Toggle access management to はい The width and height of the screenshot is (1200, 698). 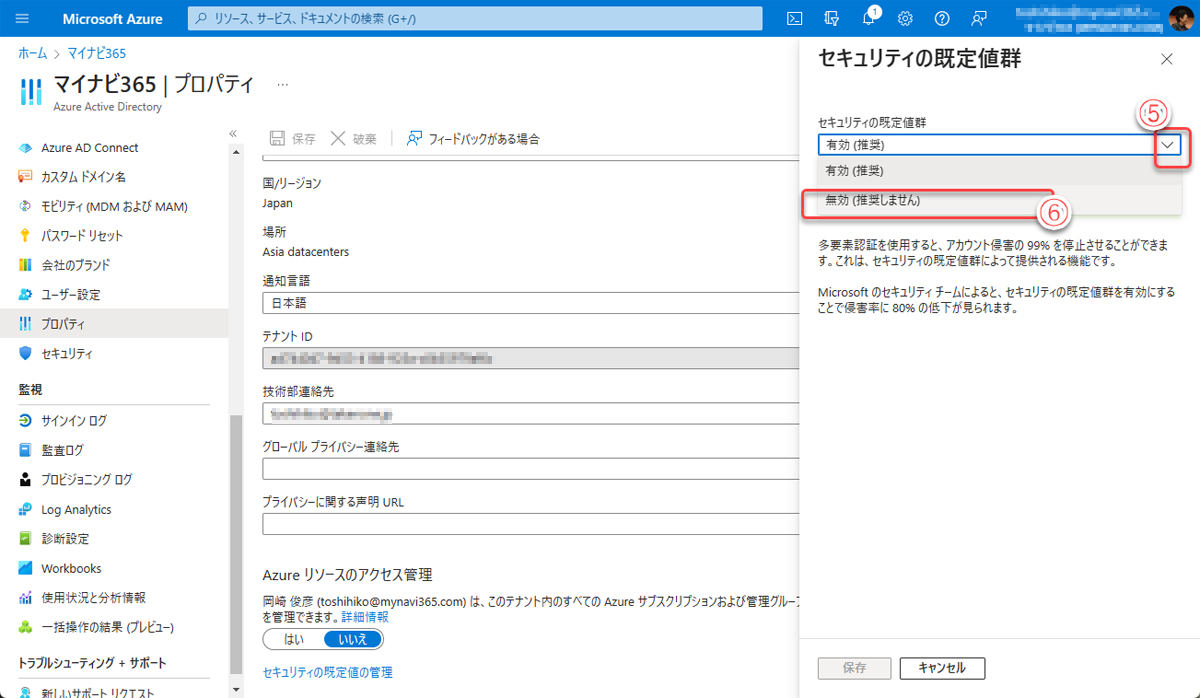click(294, 639)
